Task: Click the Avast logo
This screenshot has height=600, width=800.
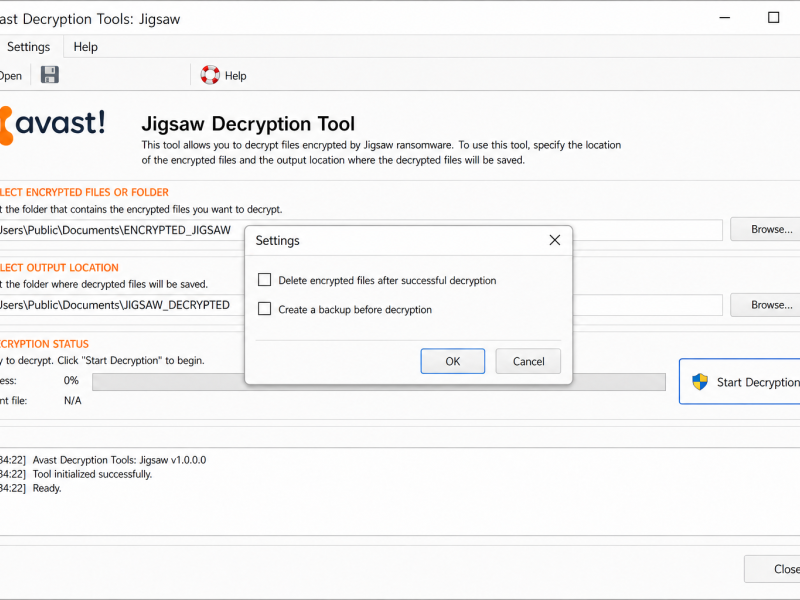Action: 52,124
